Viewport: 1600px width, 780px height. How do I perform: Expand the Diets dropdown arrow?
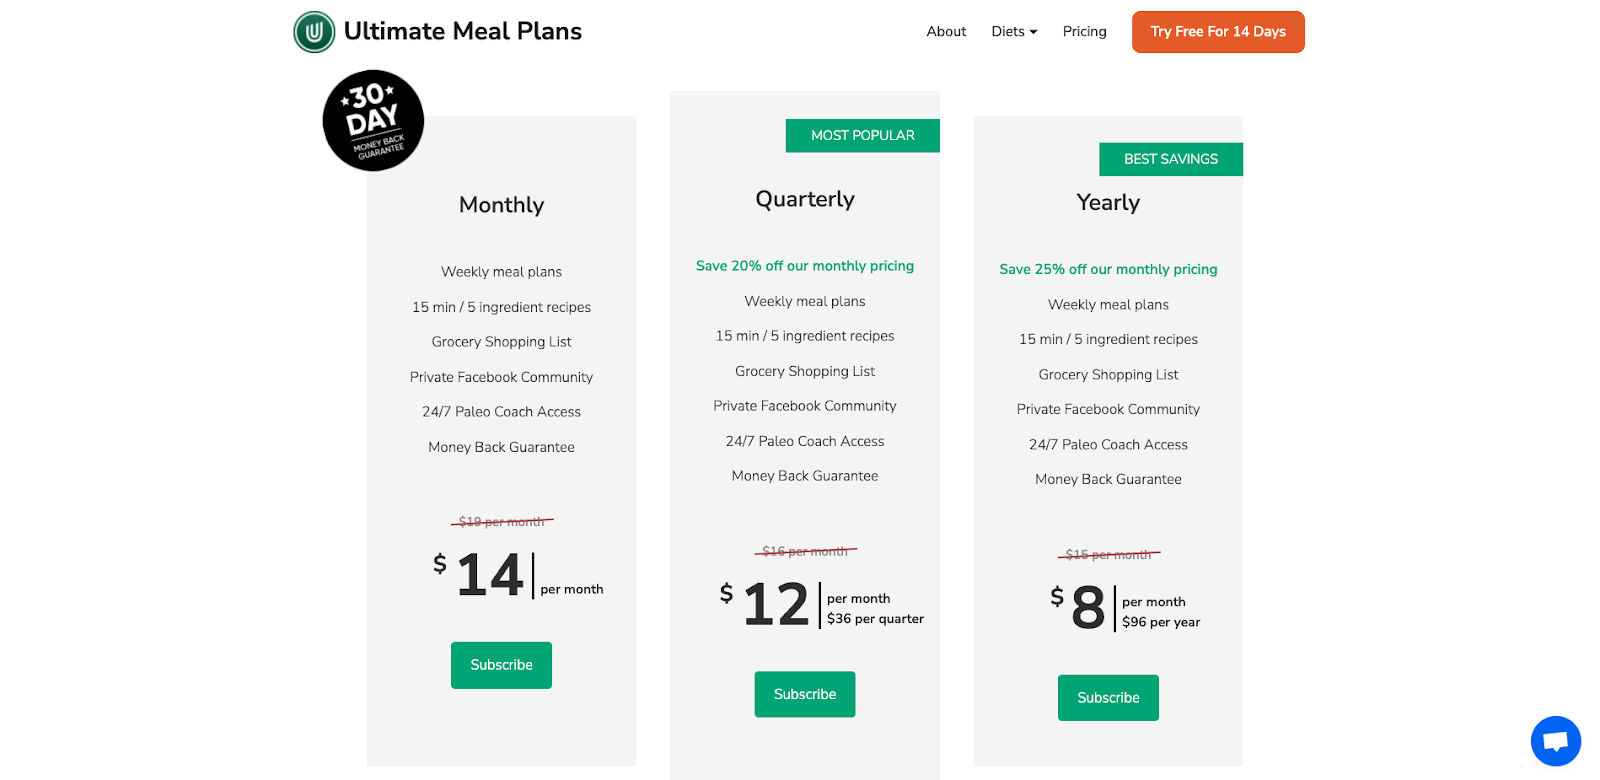click(1033, 32)
